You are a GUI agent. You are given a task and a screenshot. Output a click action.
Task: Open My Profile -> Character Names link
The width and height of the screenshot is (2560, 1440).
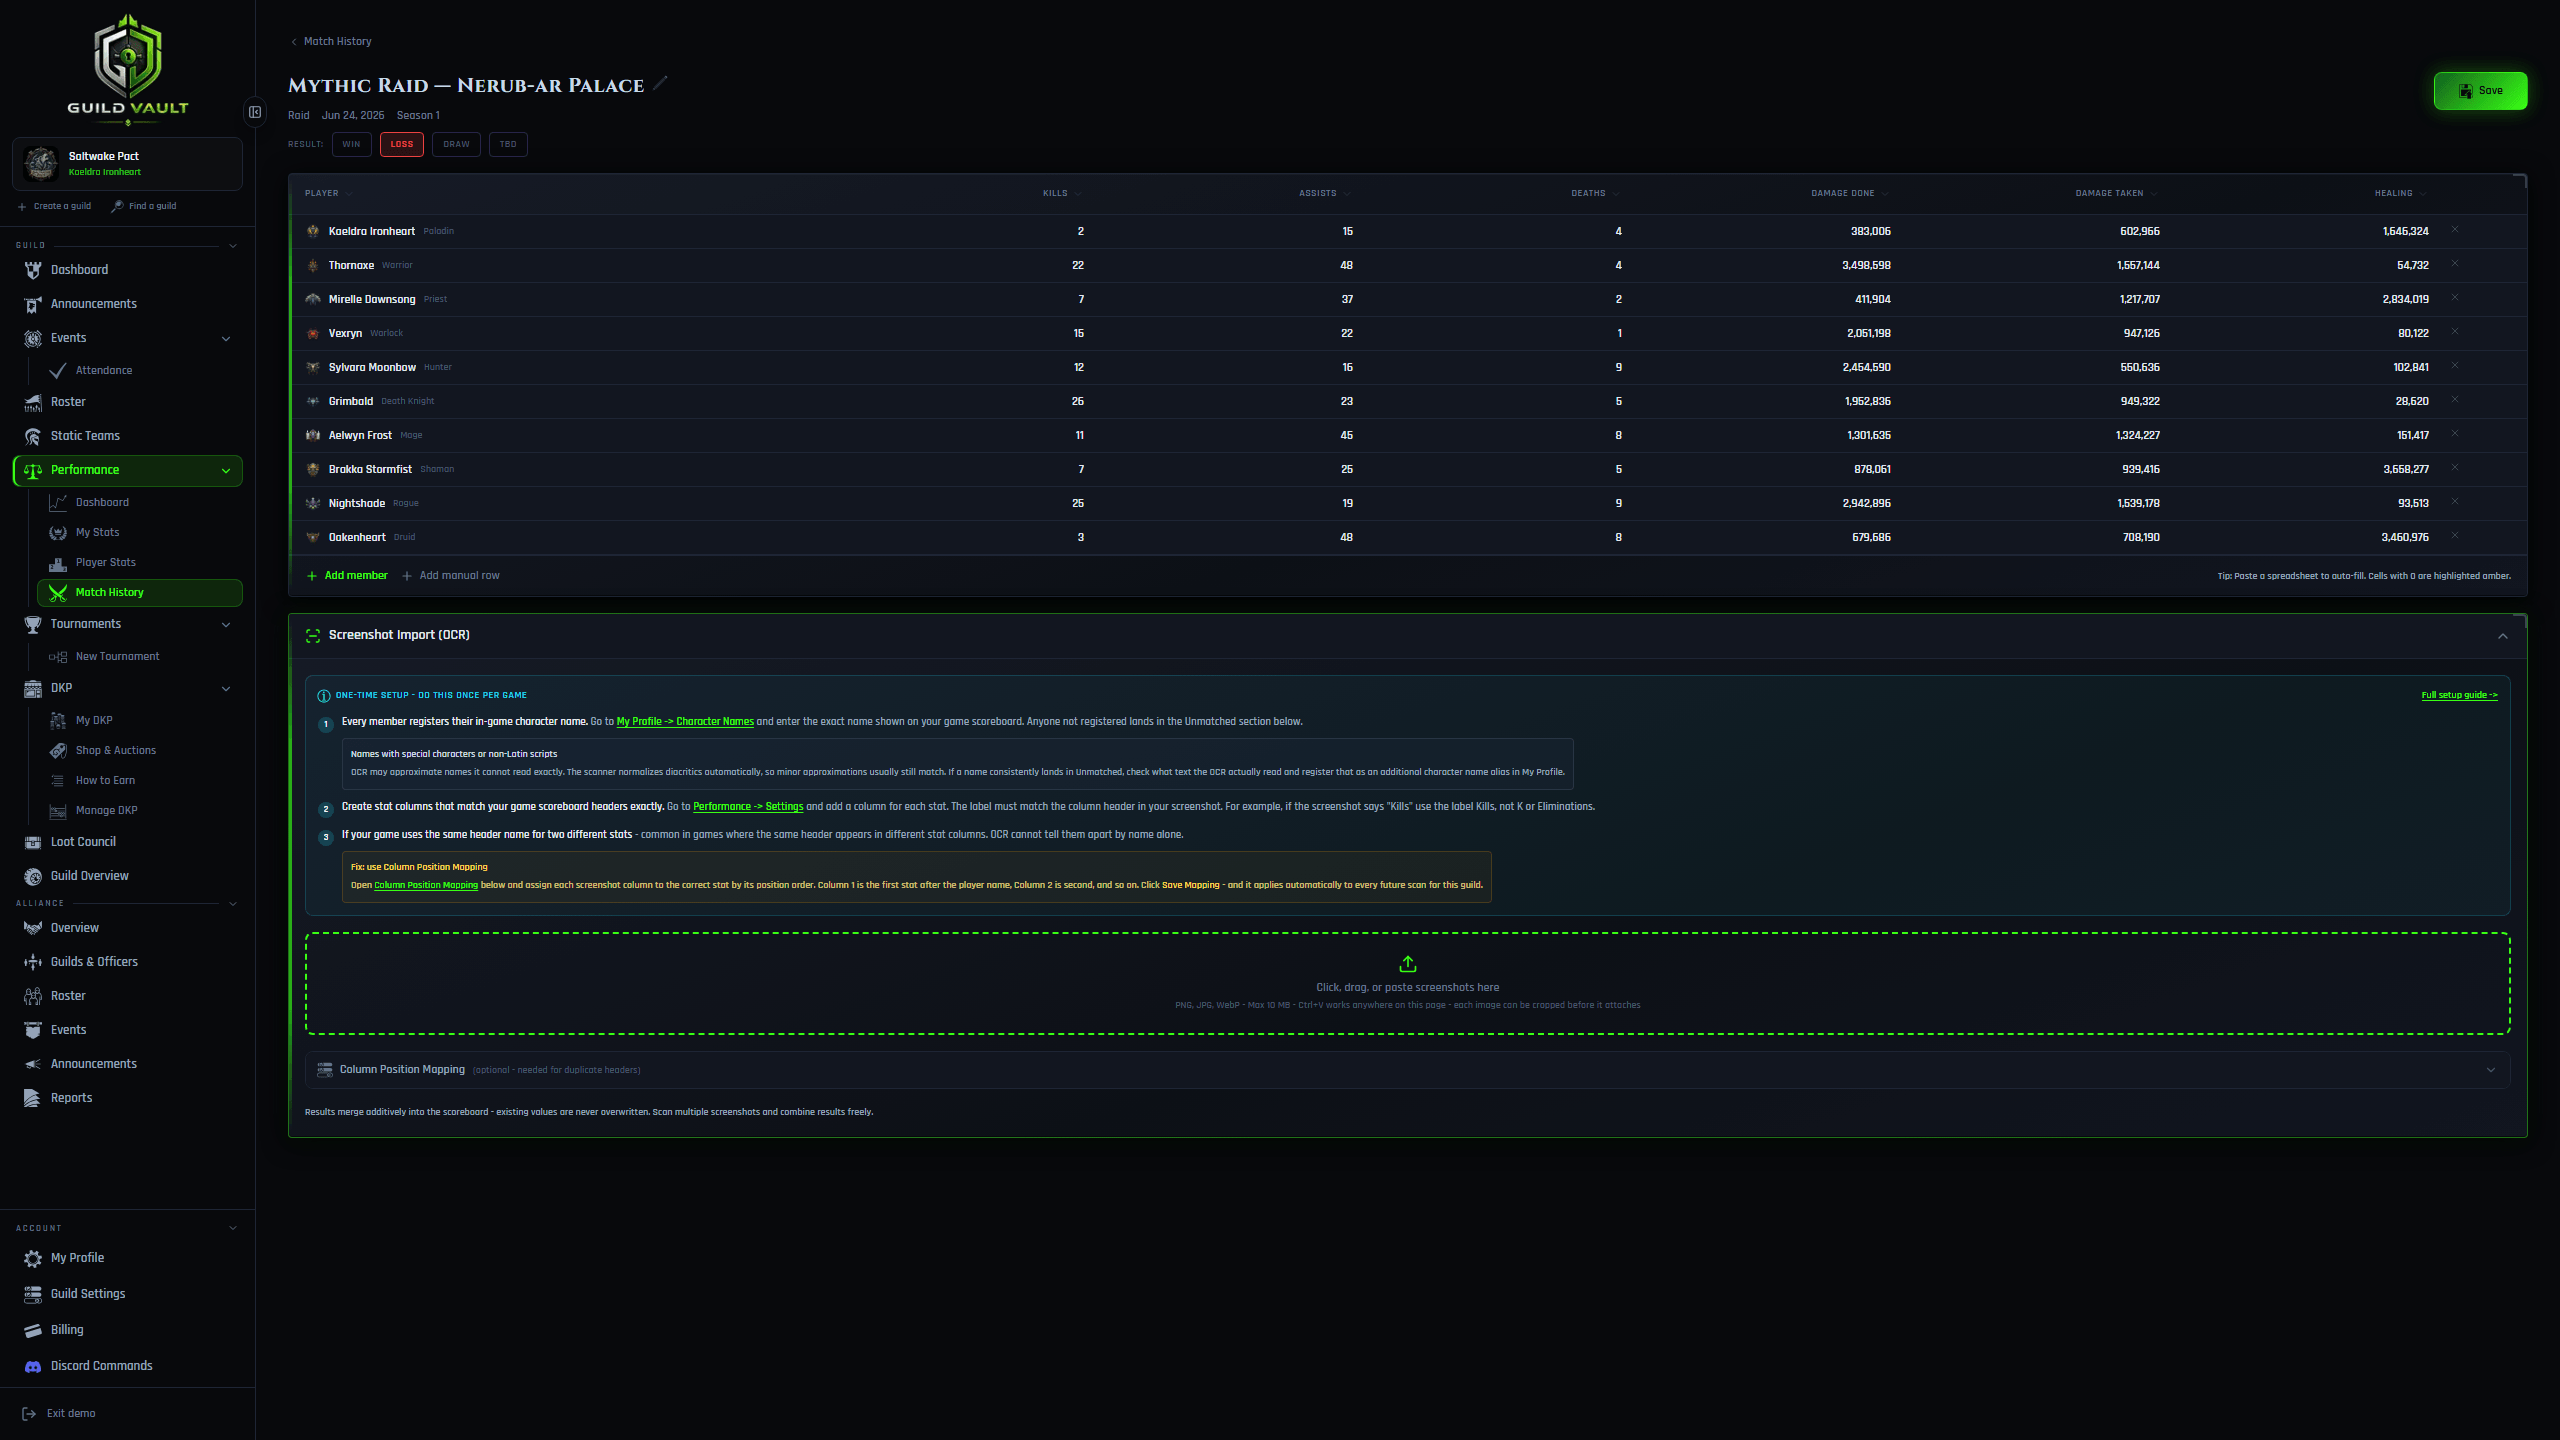(685, 722)
